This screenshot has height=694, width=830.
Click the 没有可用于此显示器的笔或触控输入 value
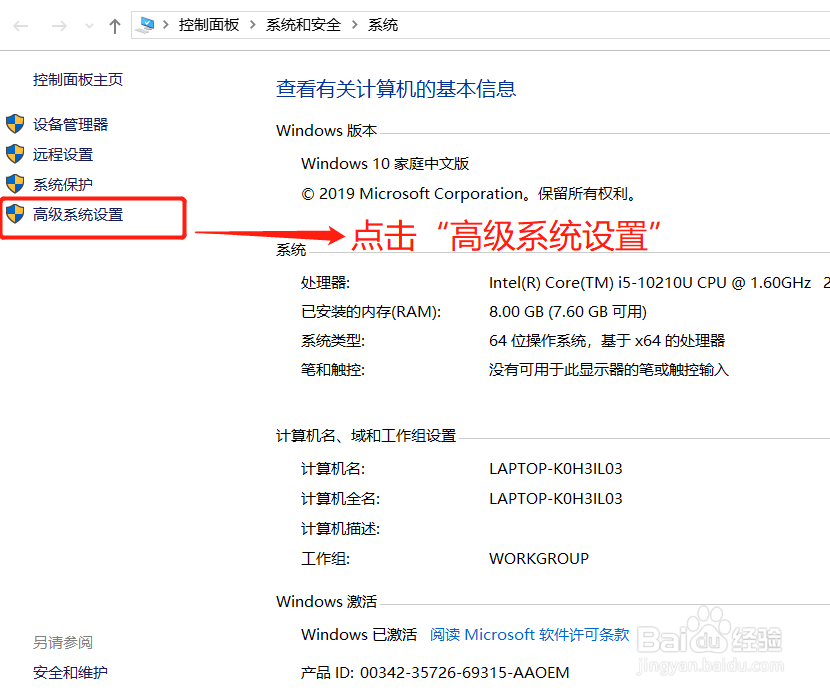(x=609, y=369)
